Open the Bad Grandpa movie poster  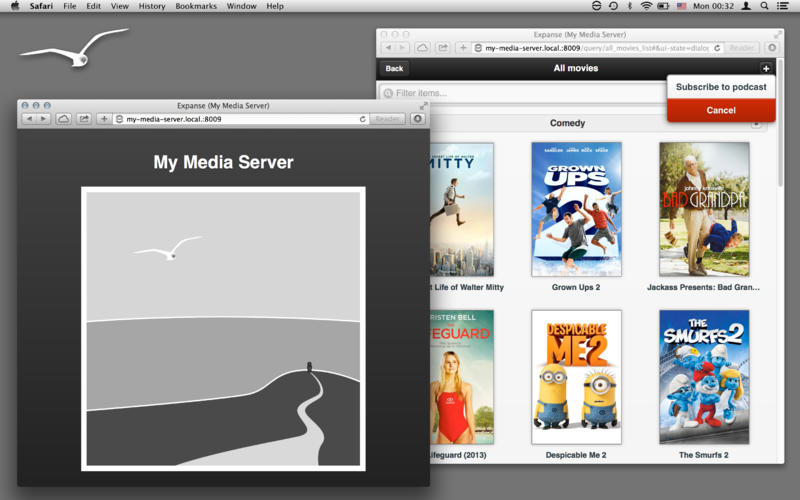(x=704, y=209)
